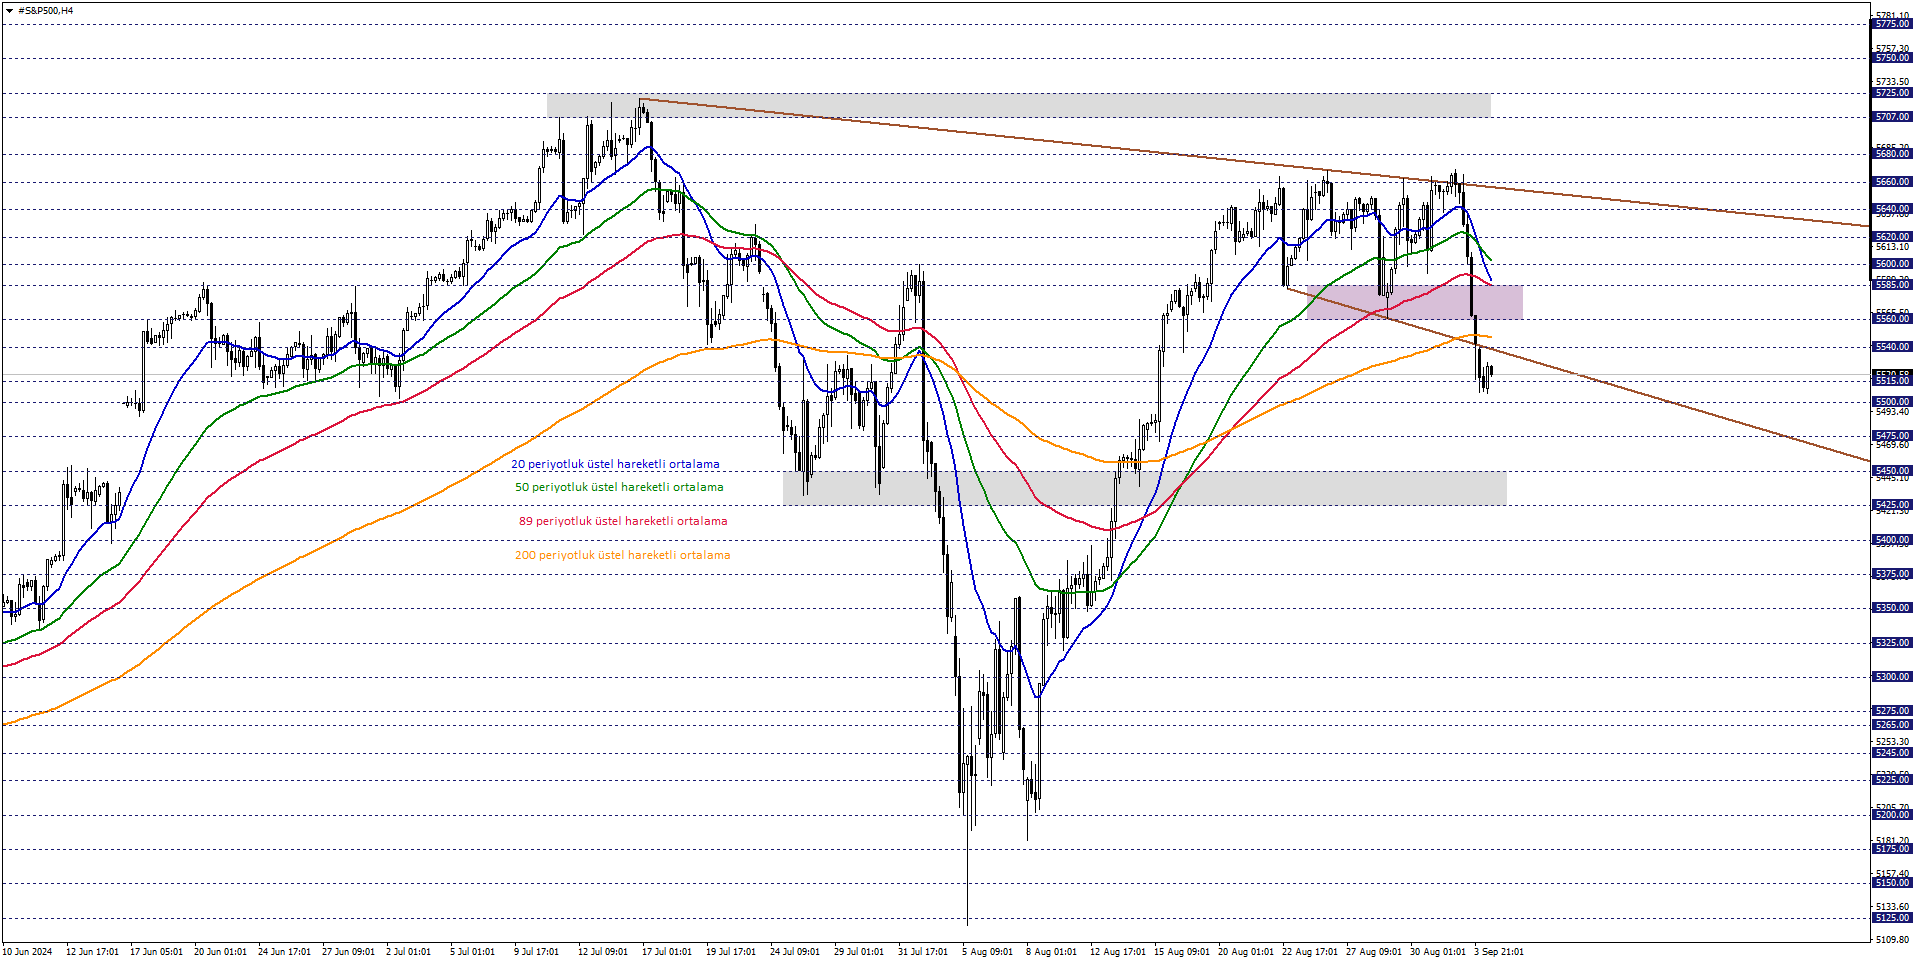
Task: Click the '5 Aug 09:01' date label
Action: 987,952
